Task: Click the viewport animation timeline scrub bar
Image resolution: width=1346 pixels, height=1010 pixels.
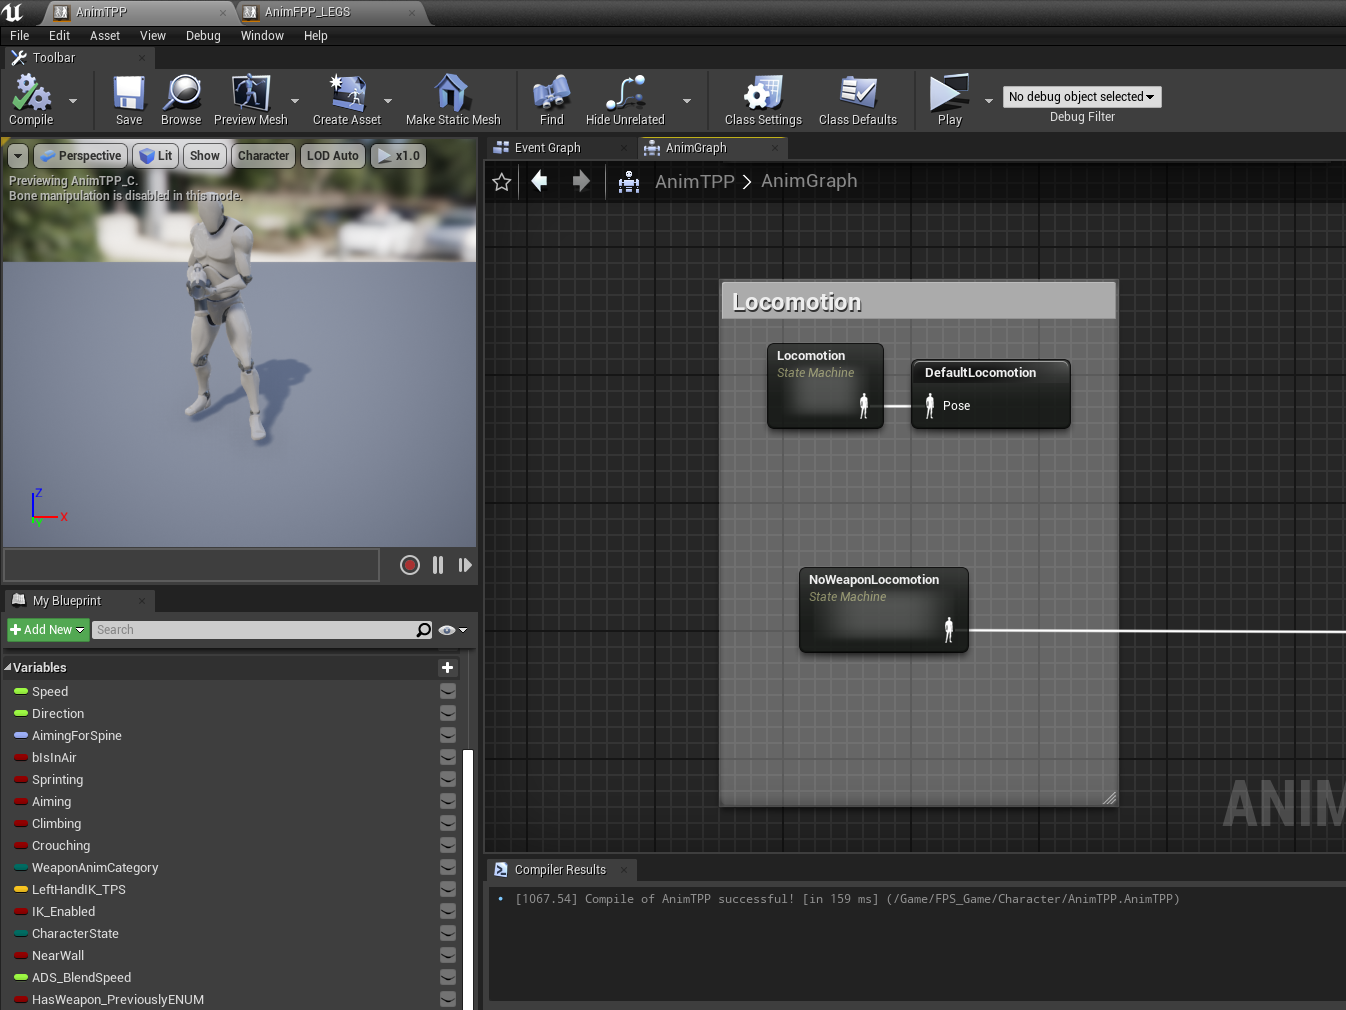Action: tap(191, 564)
